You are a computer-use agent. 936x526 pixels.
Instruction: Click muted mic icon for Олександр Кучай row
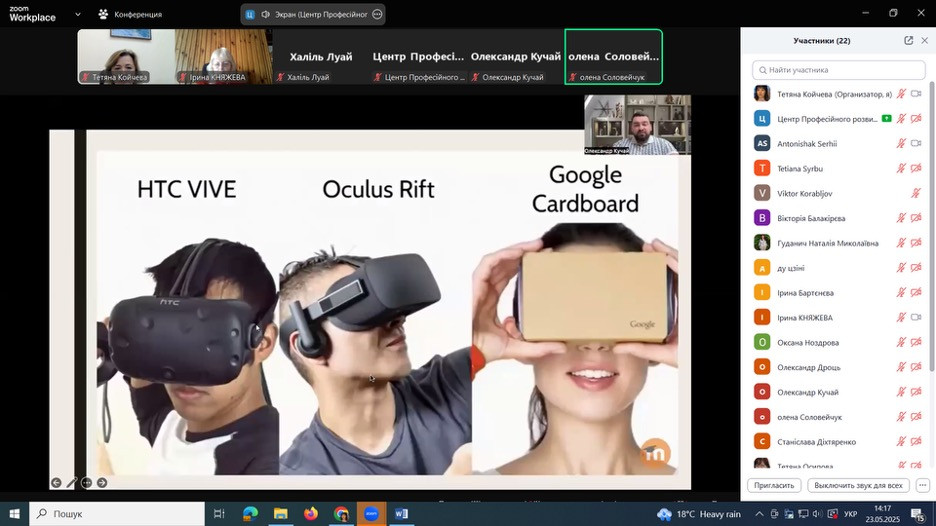point(901,392)
